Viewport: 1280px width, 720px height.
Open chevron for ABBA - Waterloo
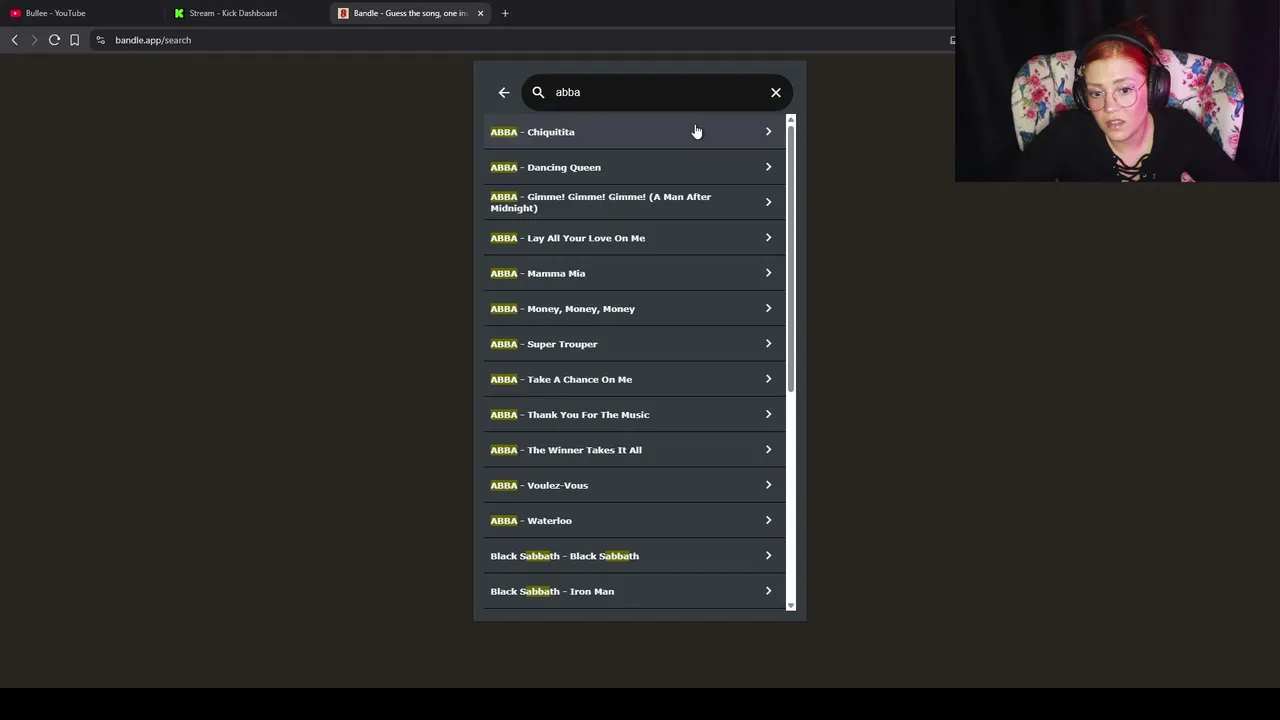768,520
